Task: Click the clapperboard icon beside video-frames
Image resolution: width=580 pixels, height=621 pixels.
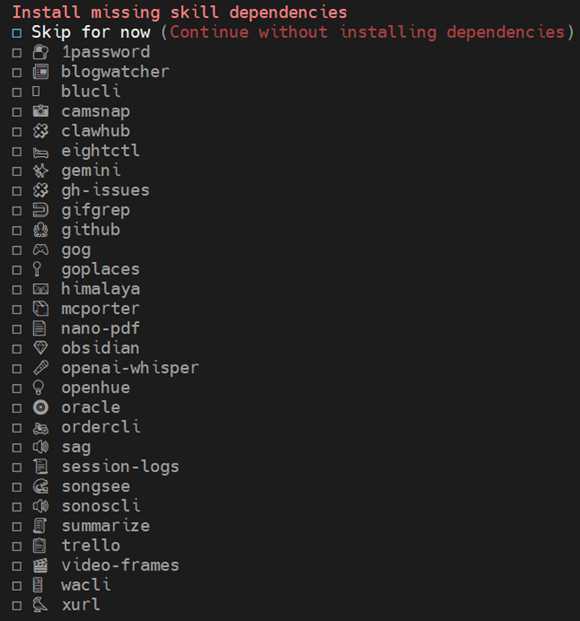Action: tap(40, 565)
